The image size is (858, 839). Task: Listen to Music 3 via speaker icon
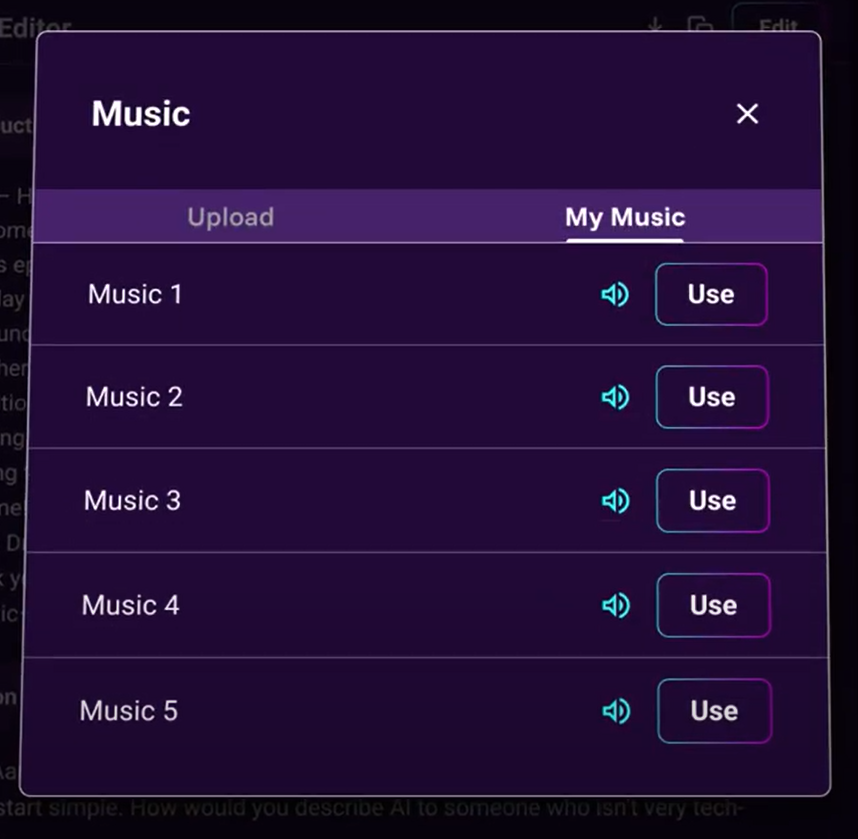point(616,501)
